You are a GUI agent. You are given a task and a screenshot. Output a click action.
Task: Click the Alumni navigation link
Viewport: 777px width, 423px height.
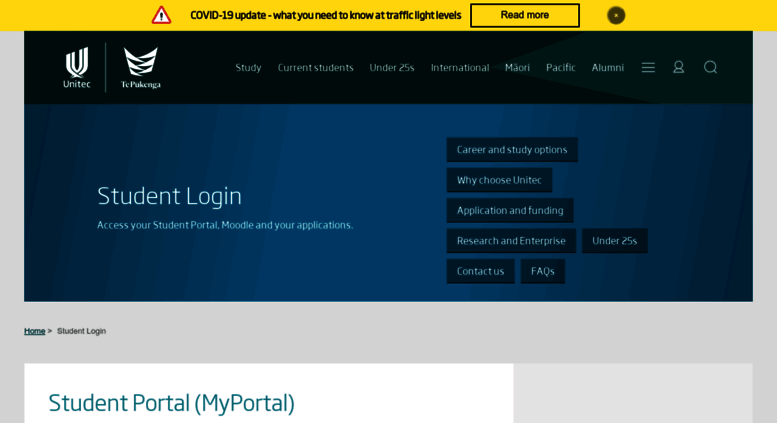tap(607, 68)
